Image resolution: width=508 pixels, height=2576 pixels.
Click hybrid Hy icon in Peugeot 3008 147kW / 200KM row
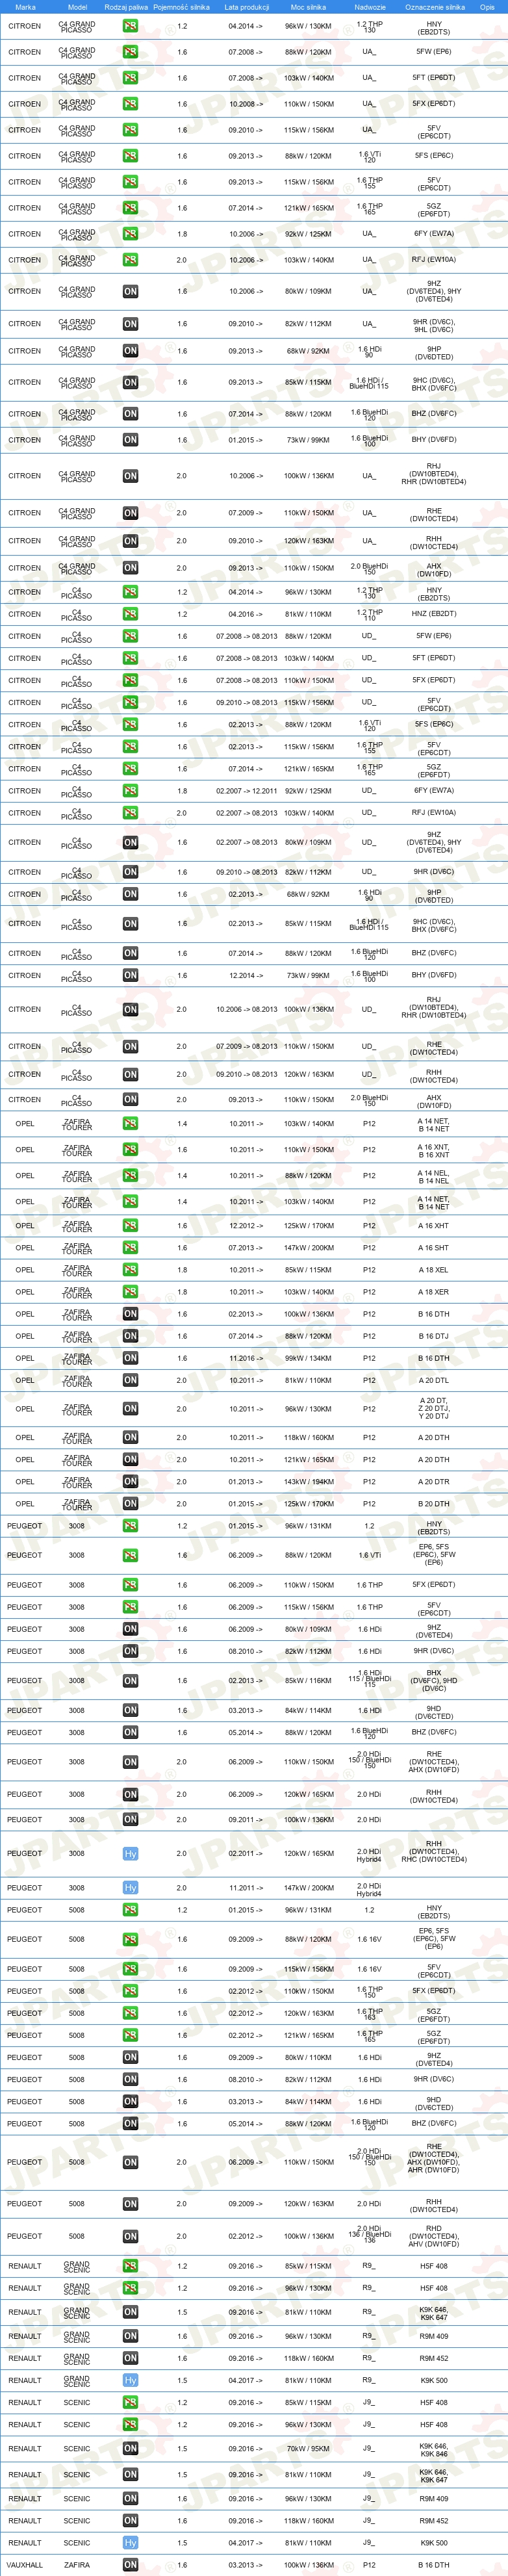(x=130, y=1888)
